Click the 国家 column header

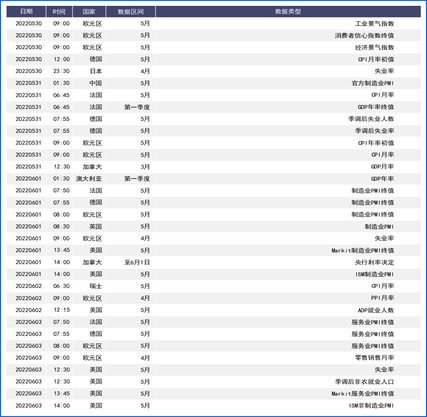[89, 12]
